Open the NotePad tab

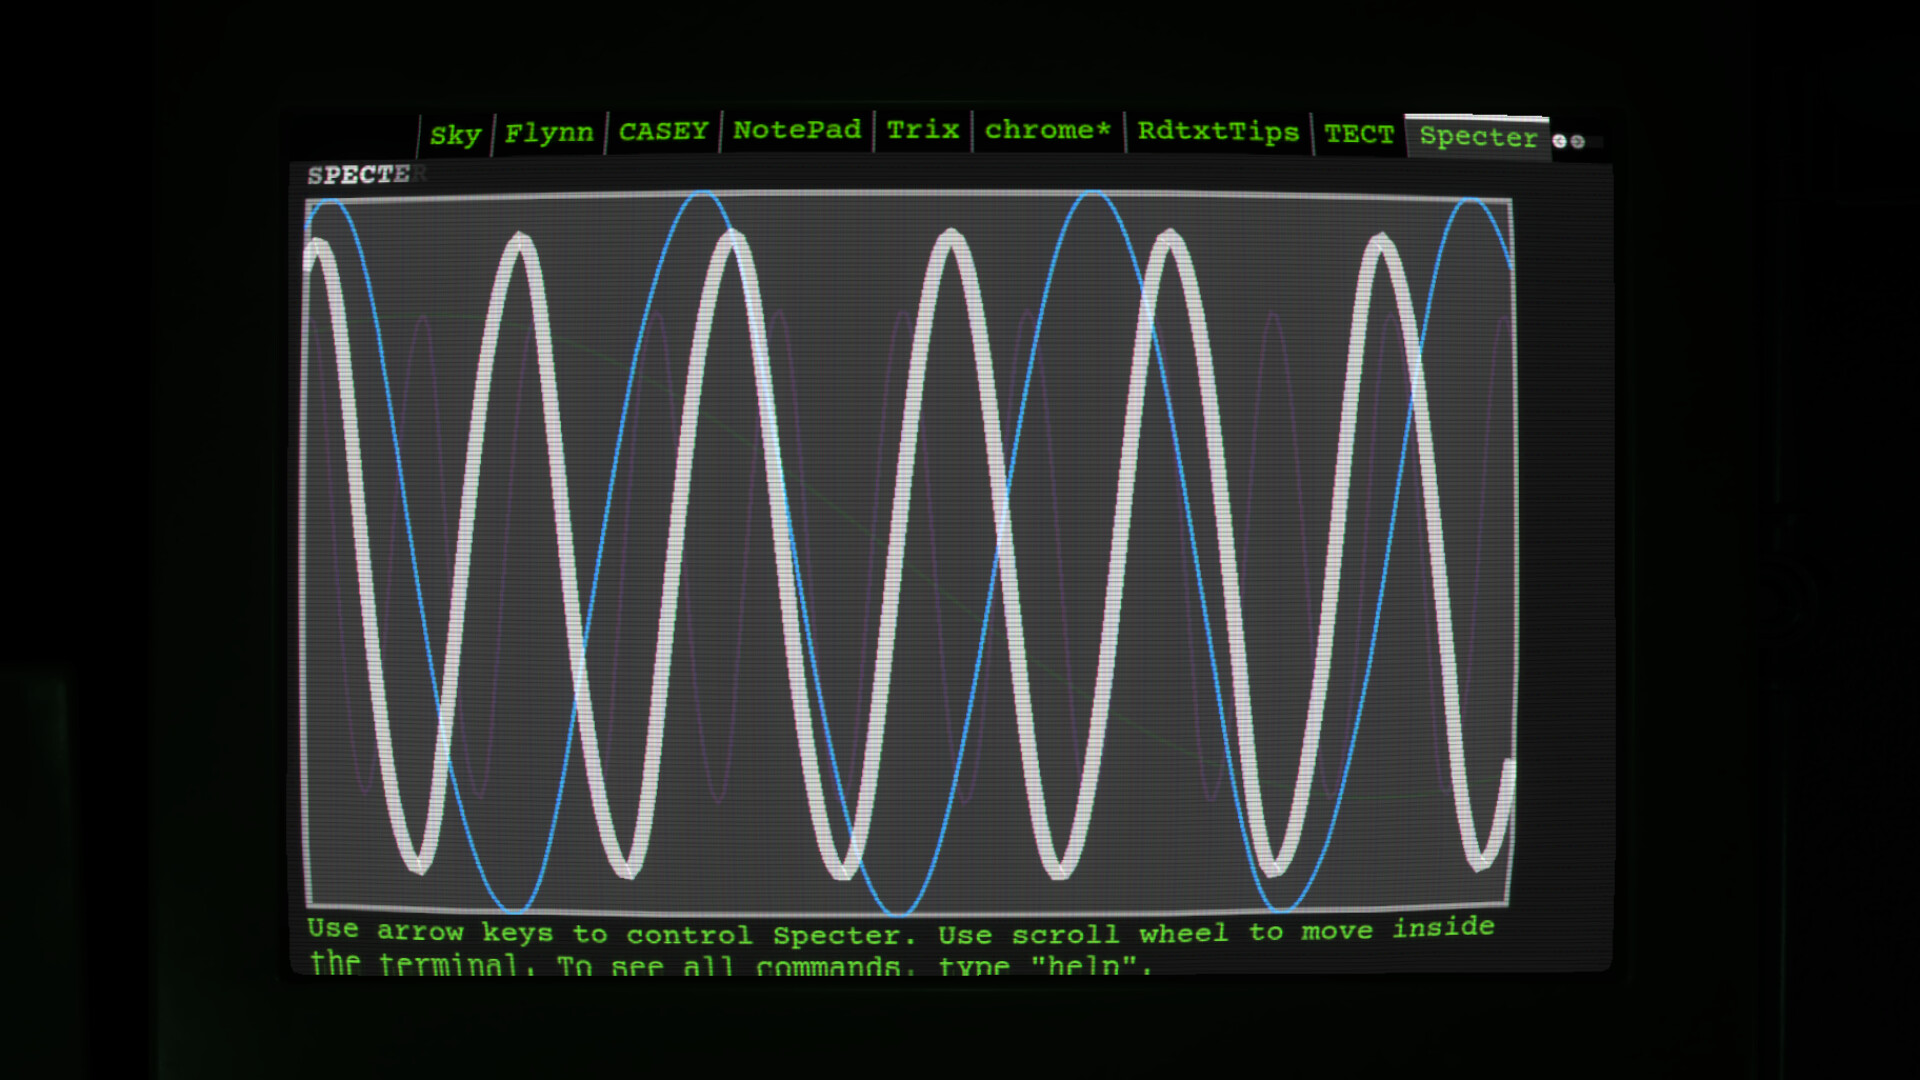797,130
